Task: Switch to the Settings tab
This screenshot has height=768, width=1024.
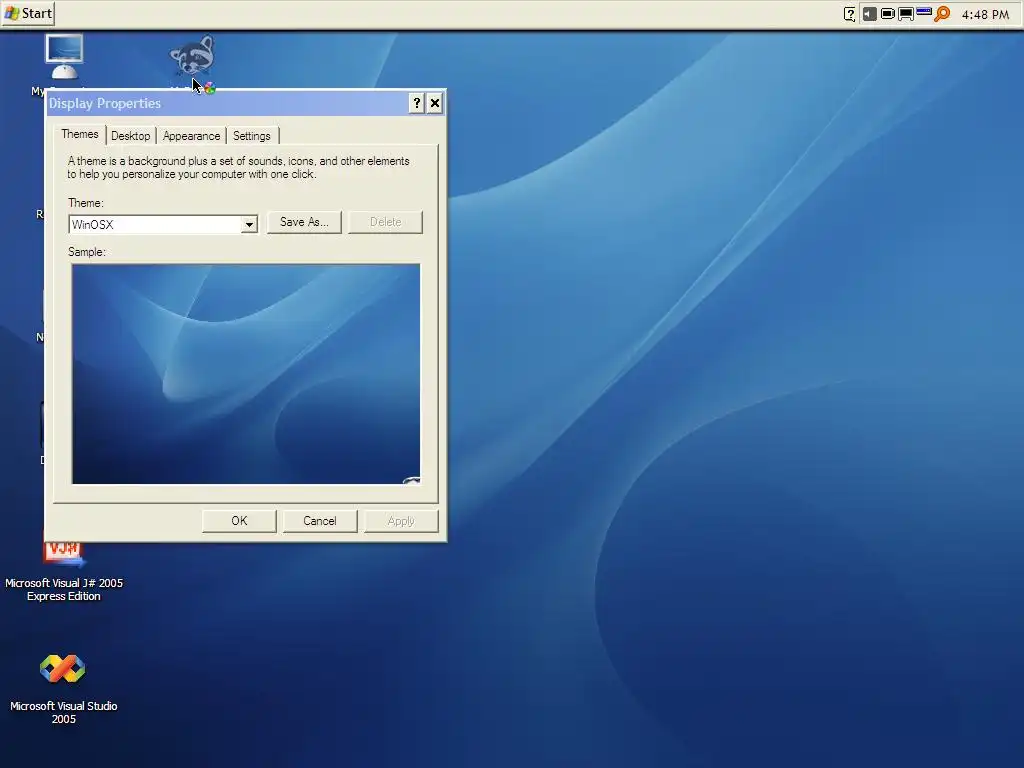Action: 251,136
